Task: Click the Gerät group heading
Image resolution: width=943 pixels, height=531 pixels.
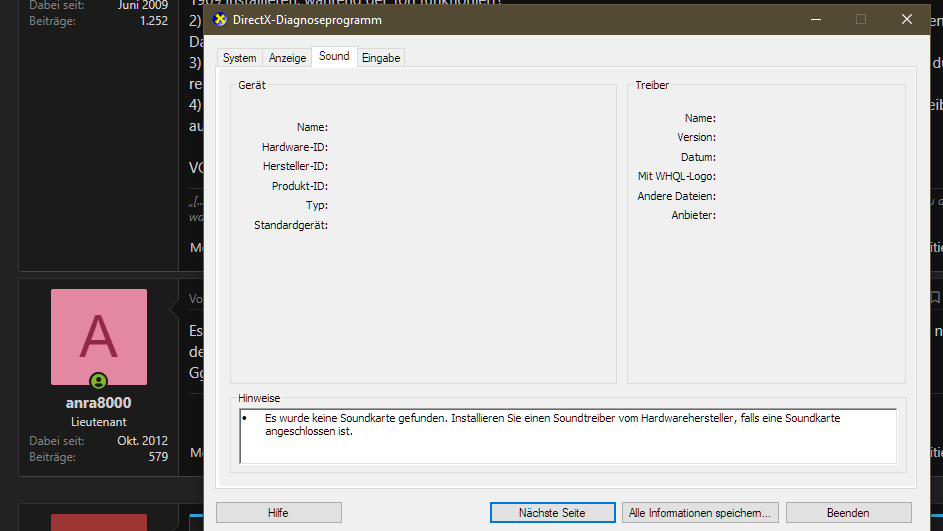Action: point(251,85)
